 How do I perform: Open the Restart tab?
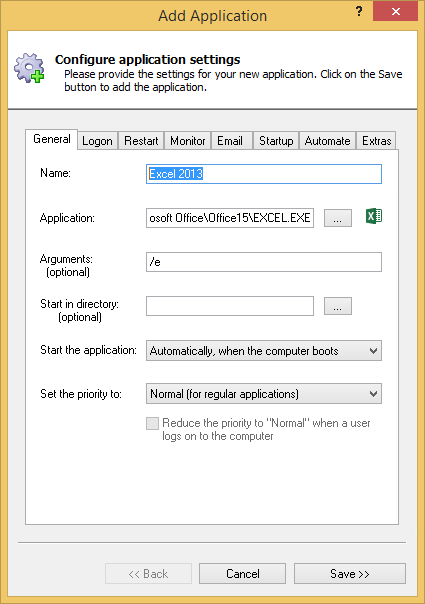(141, 141)
